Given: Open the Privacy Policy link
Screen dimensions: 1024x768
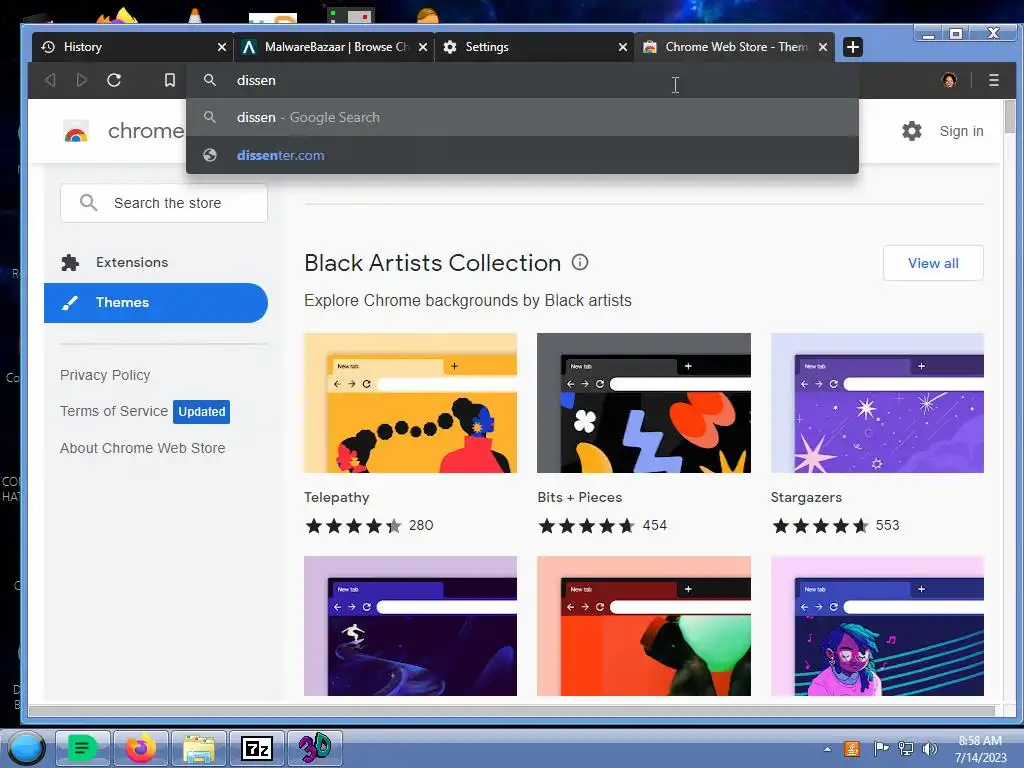Looking at the screenshot, I should (x=105, y=375).
